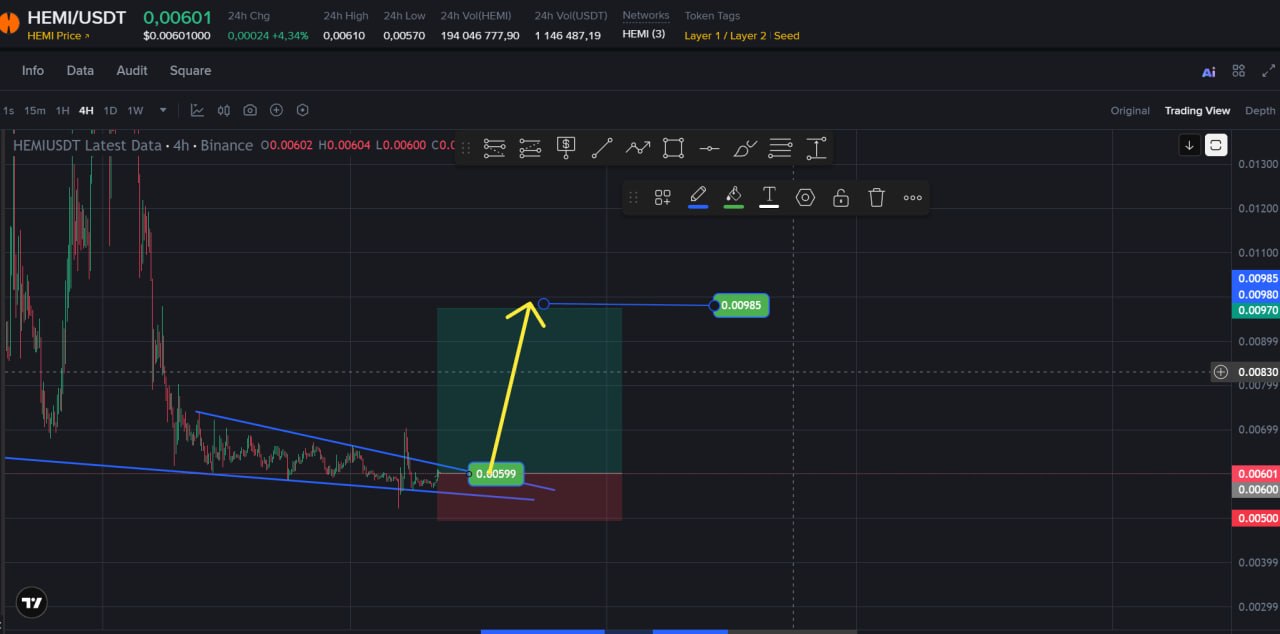
Task: Delete the drawing with trash icon
Action: coord(877,198)
